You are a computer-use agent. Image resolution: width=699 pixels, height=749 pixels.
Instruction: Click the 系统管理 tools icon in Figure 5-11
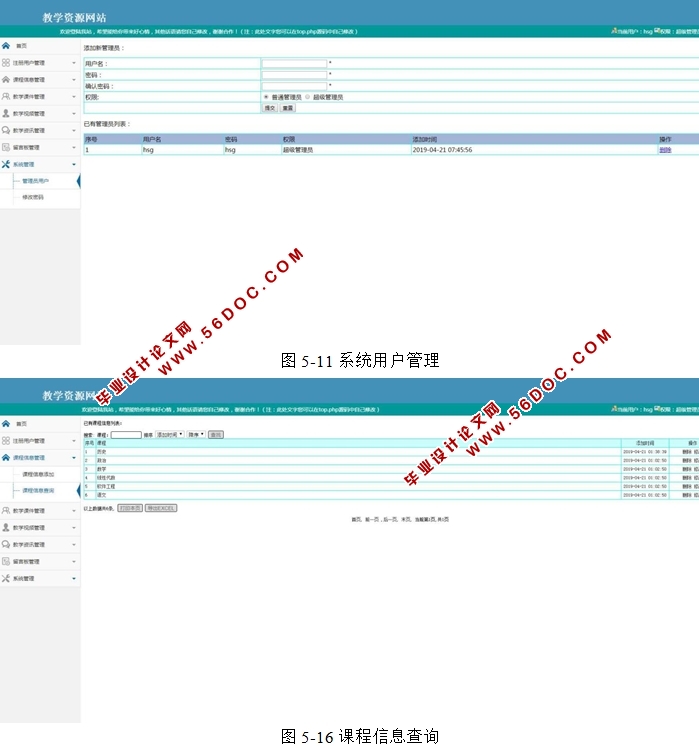tap(6, 164)
